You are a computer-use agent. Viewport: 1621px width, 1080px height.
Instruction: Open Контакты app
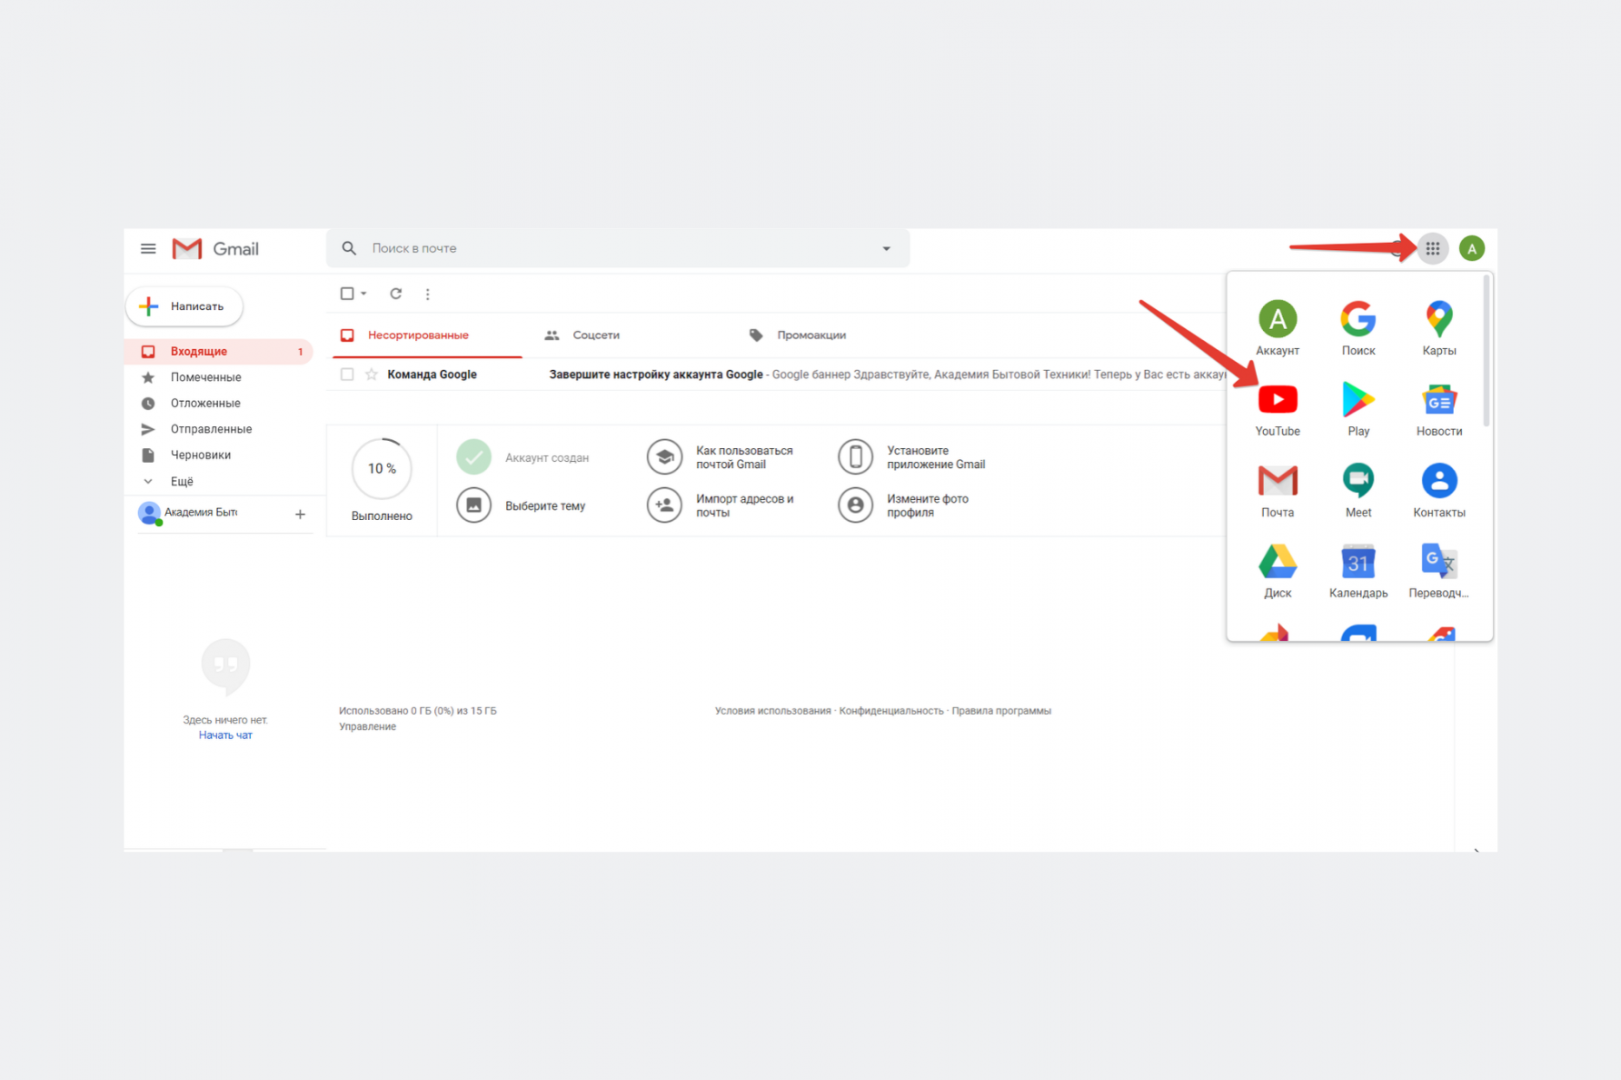pos(1439,490)
